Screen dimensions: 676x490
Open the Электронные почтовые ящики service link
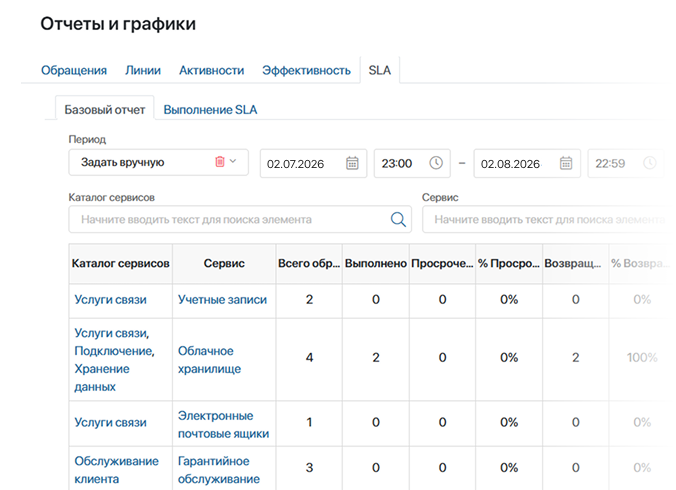coord(223,424)
